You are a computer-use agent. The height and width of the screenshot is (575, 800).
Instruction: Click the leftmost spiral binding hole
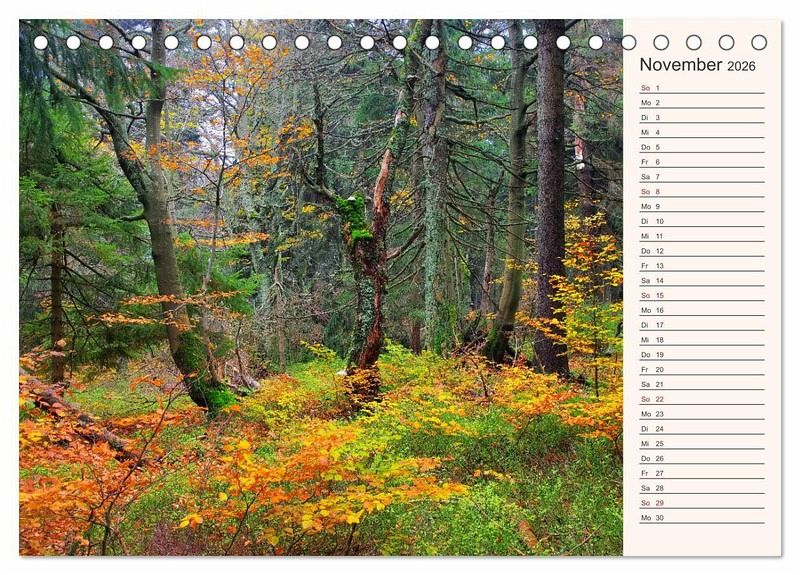coord(41,43)
